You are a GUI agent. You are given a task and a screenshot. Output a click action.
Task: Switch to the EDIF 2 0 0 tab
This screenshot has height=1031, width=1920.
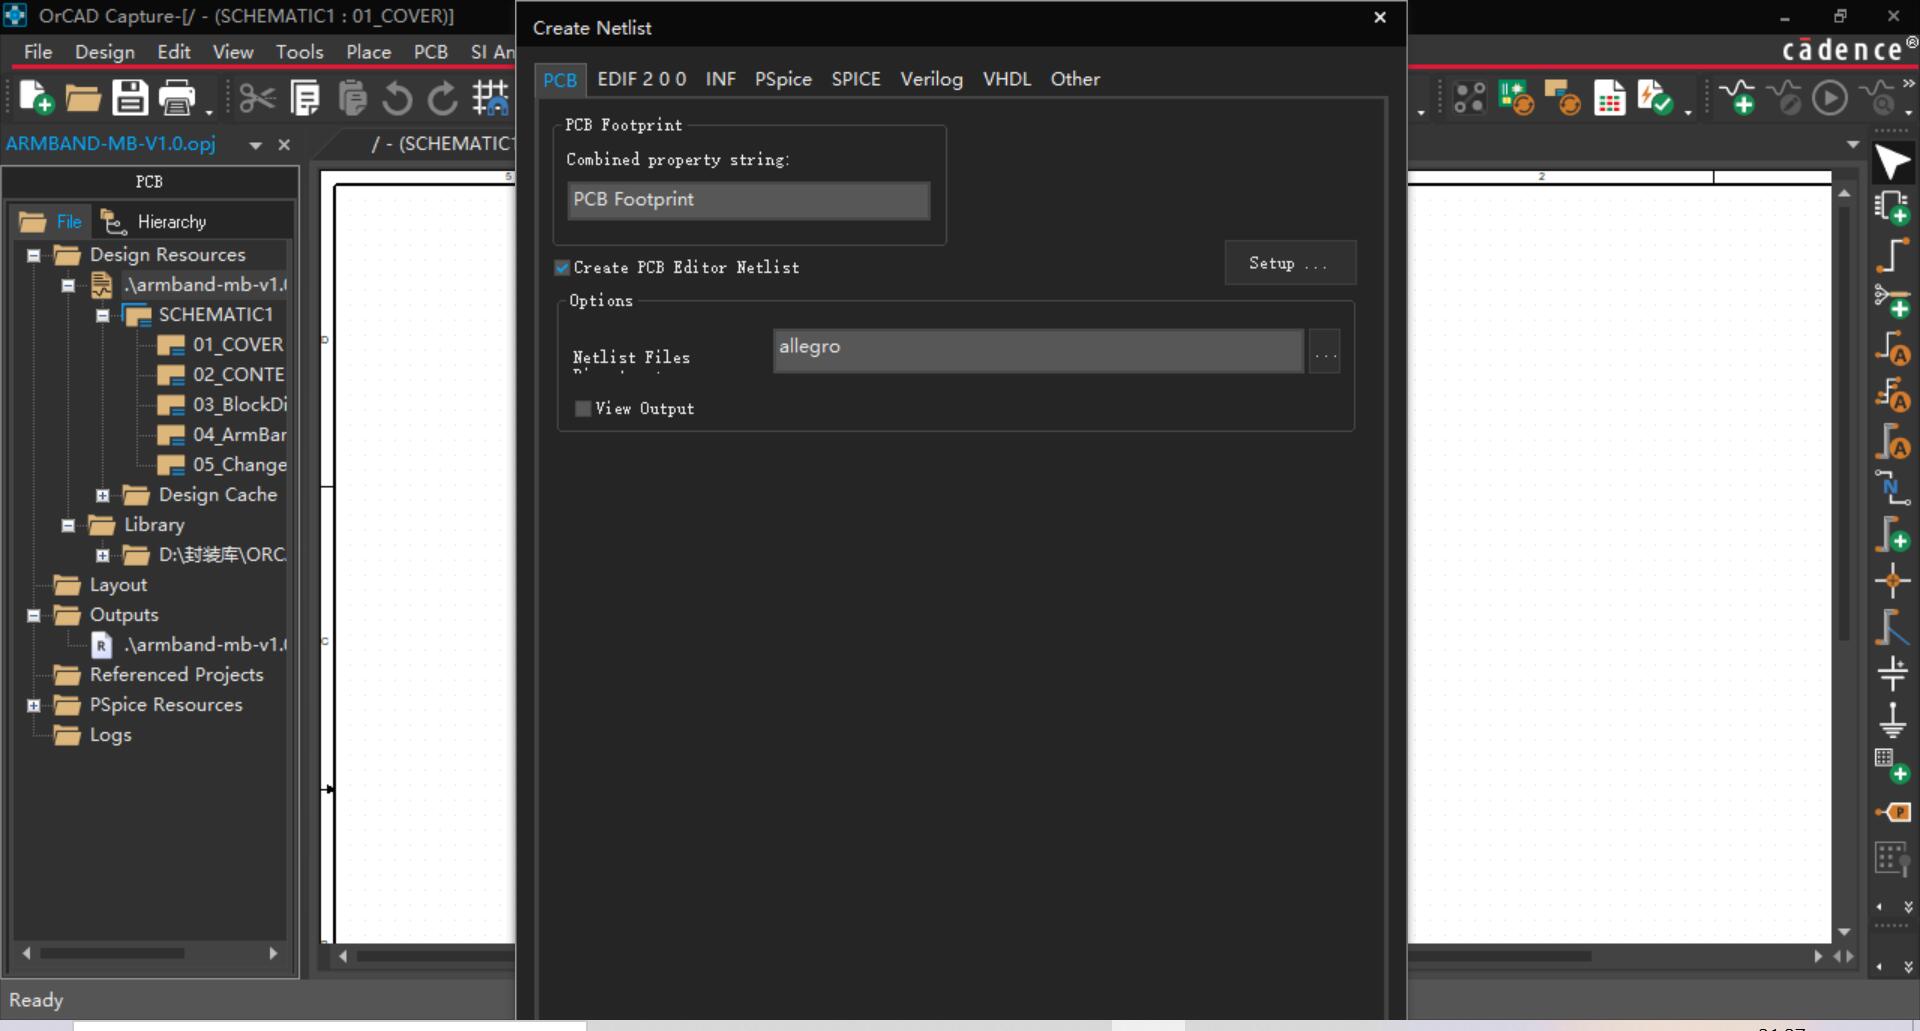tap(641, 79)
